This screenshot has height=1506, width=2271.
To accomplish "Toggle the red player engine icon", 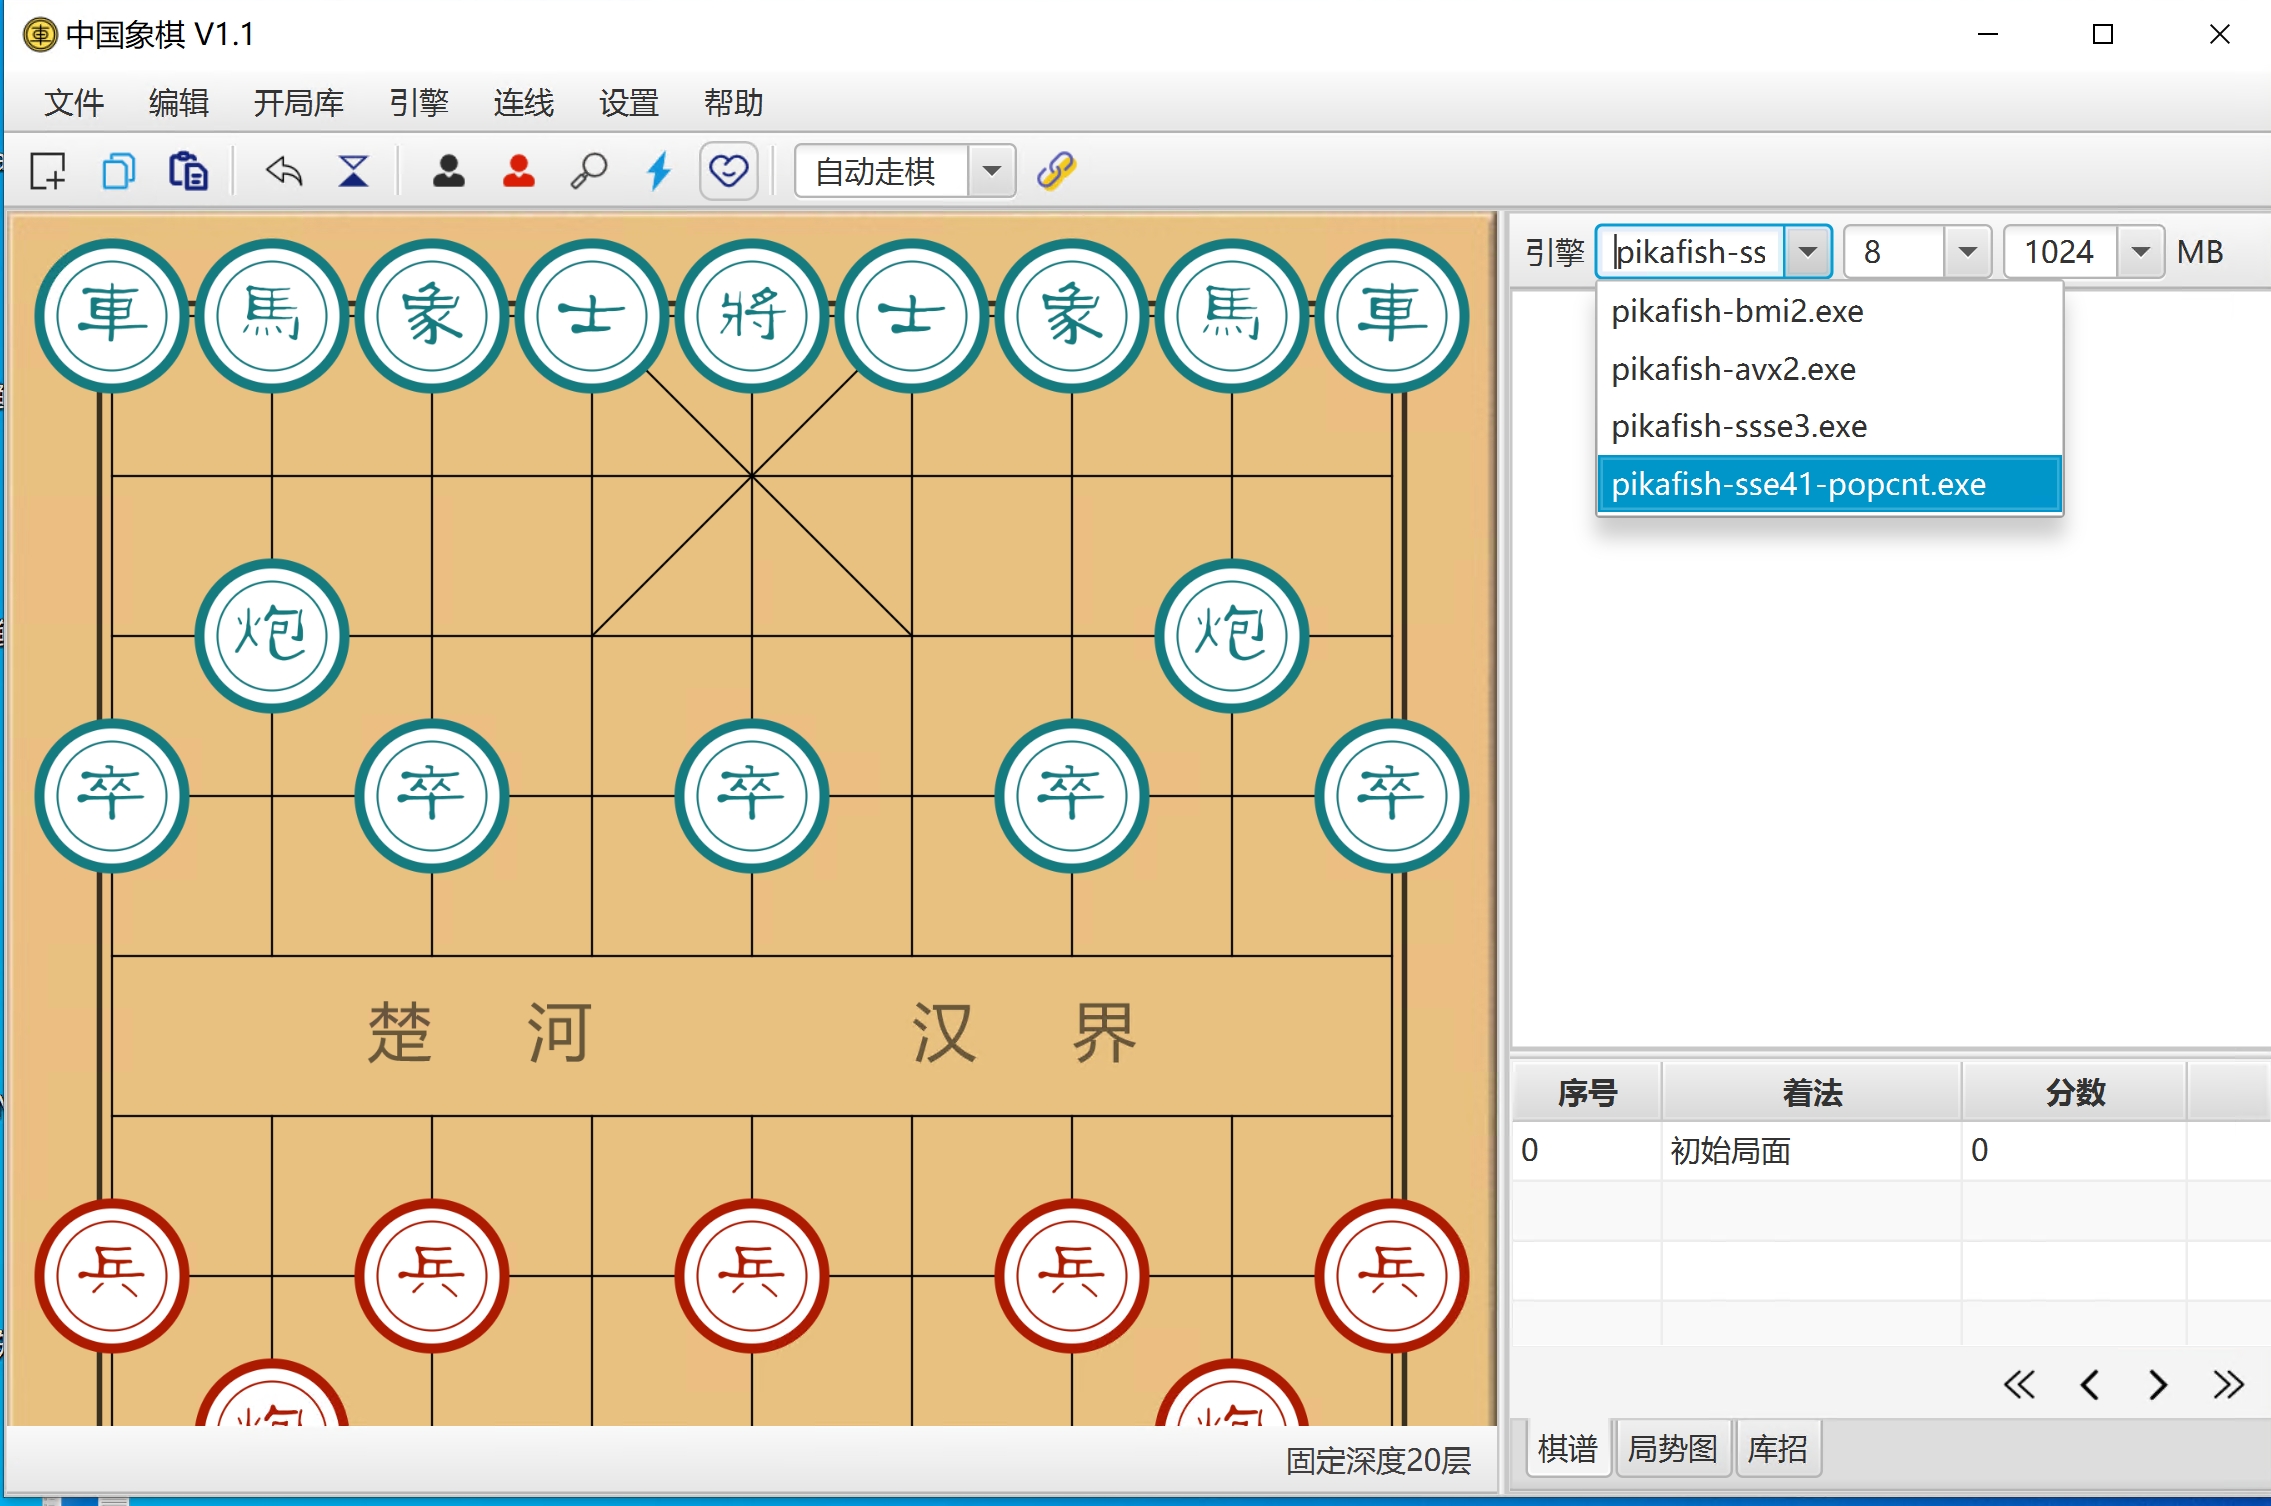I will click(x=518, y=171).
